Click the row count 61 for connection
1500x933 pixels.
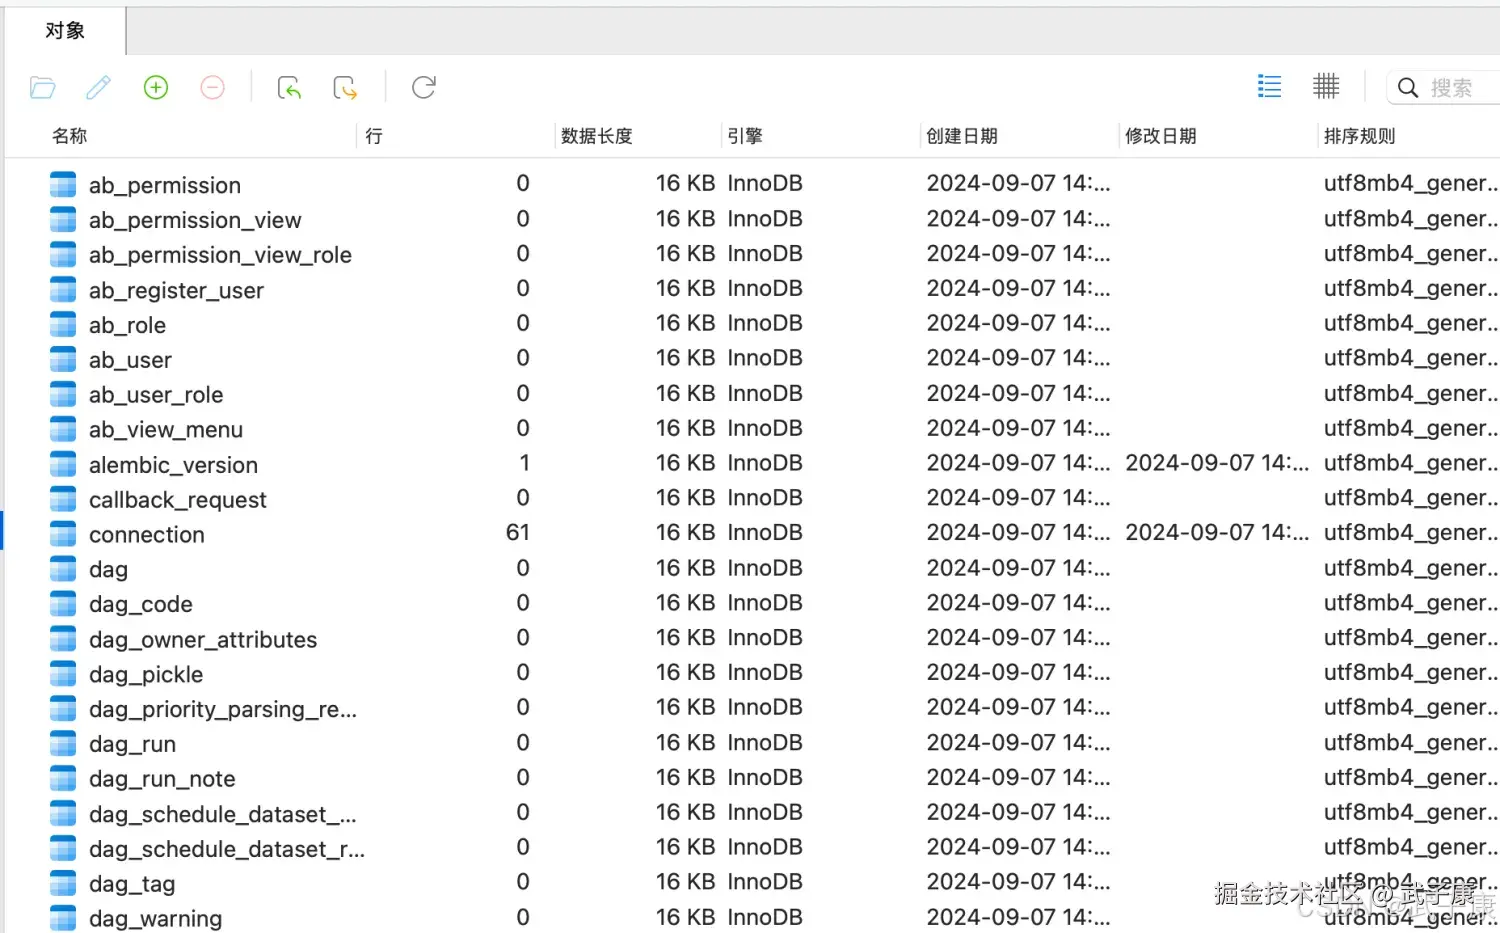[x=518, y=533]
